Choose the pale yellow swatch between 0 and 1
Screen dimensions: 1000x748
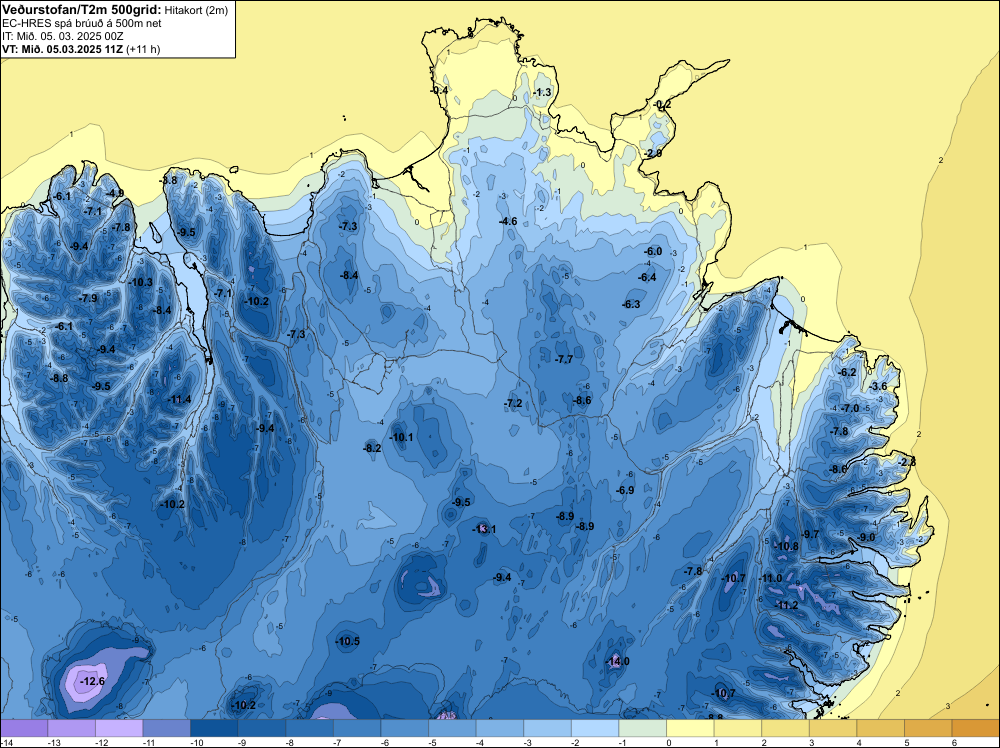point(690,728)
